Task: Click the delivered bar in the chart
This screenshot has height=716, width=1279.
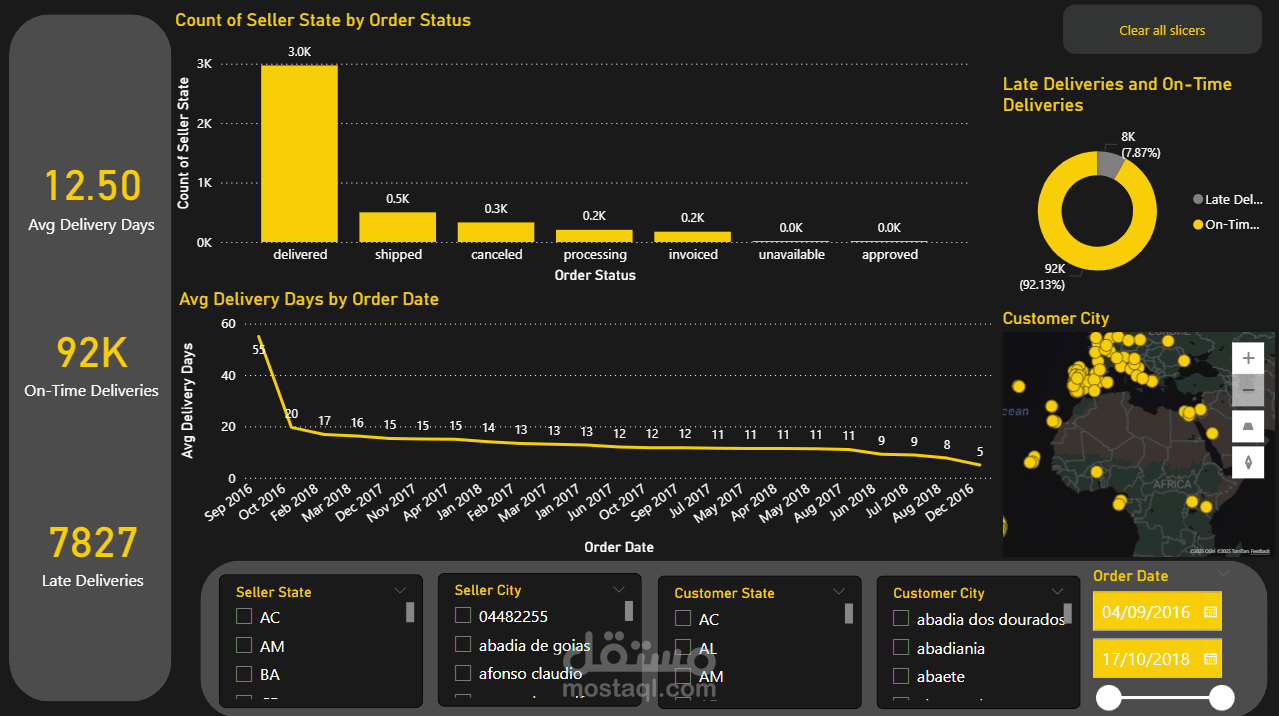Action: point(299,153)
